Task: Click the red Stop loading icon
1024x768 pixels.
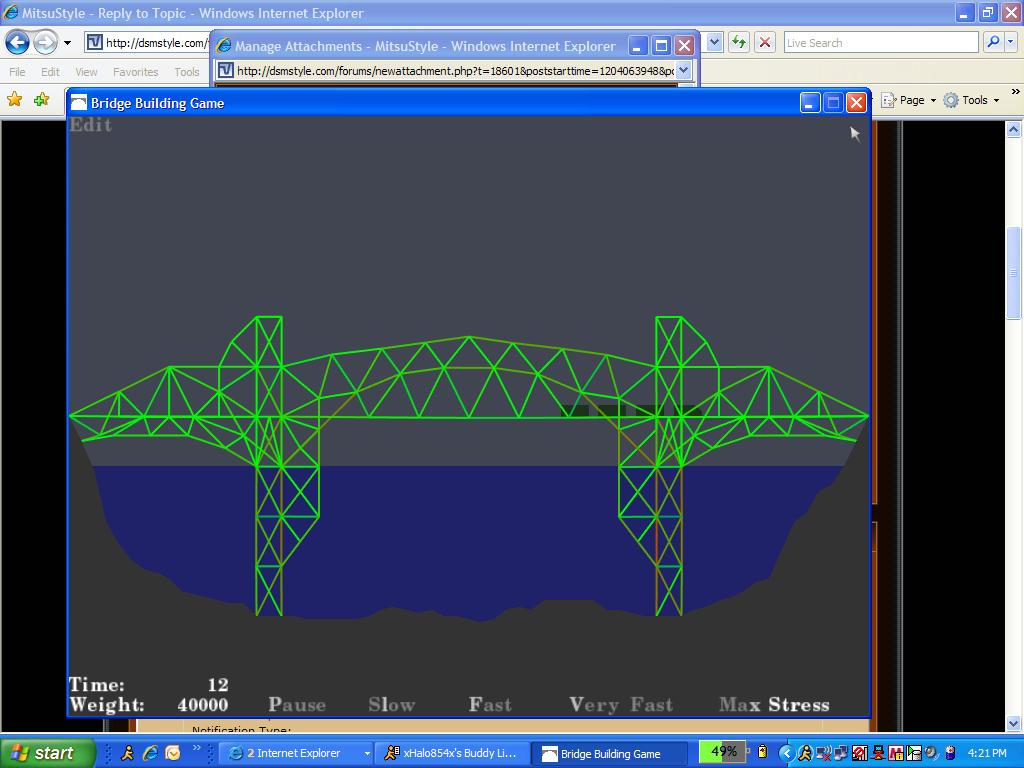Action: [765, 42]
